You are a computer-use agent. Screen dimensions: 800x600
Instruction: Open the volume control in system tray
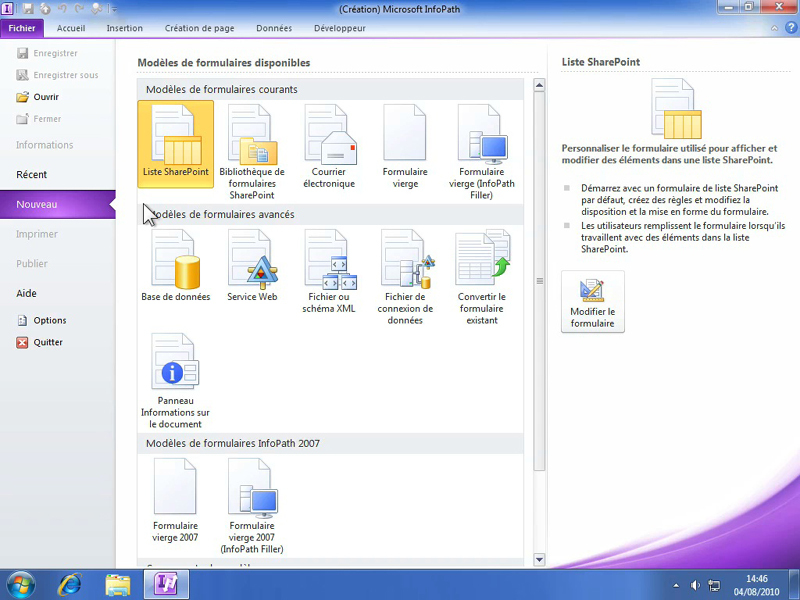[695, 585]
